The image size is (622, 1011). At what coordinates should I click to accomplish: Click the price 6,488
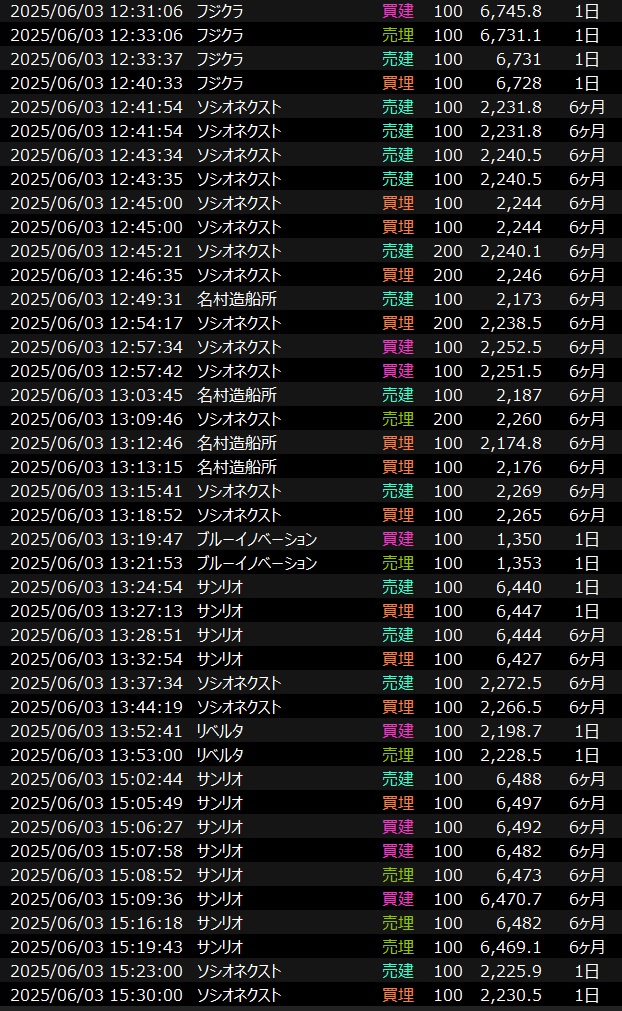pyautogui.click(x=518, y=780)
